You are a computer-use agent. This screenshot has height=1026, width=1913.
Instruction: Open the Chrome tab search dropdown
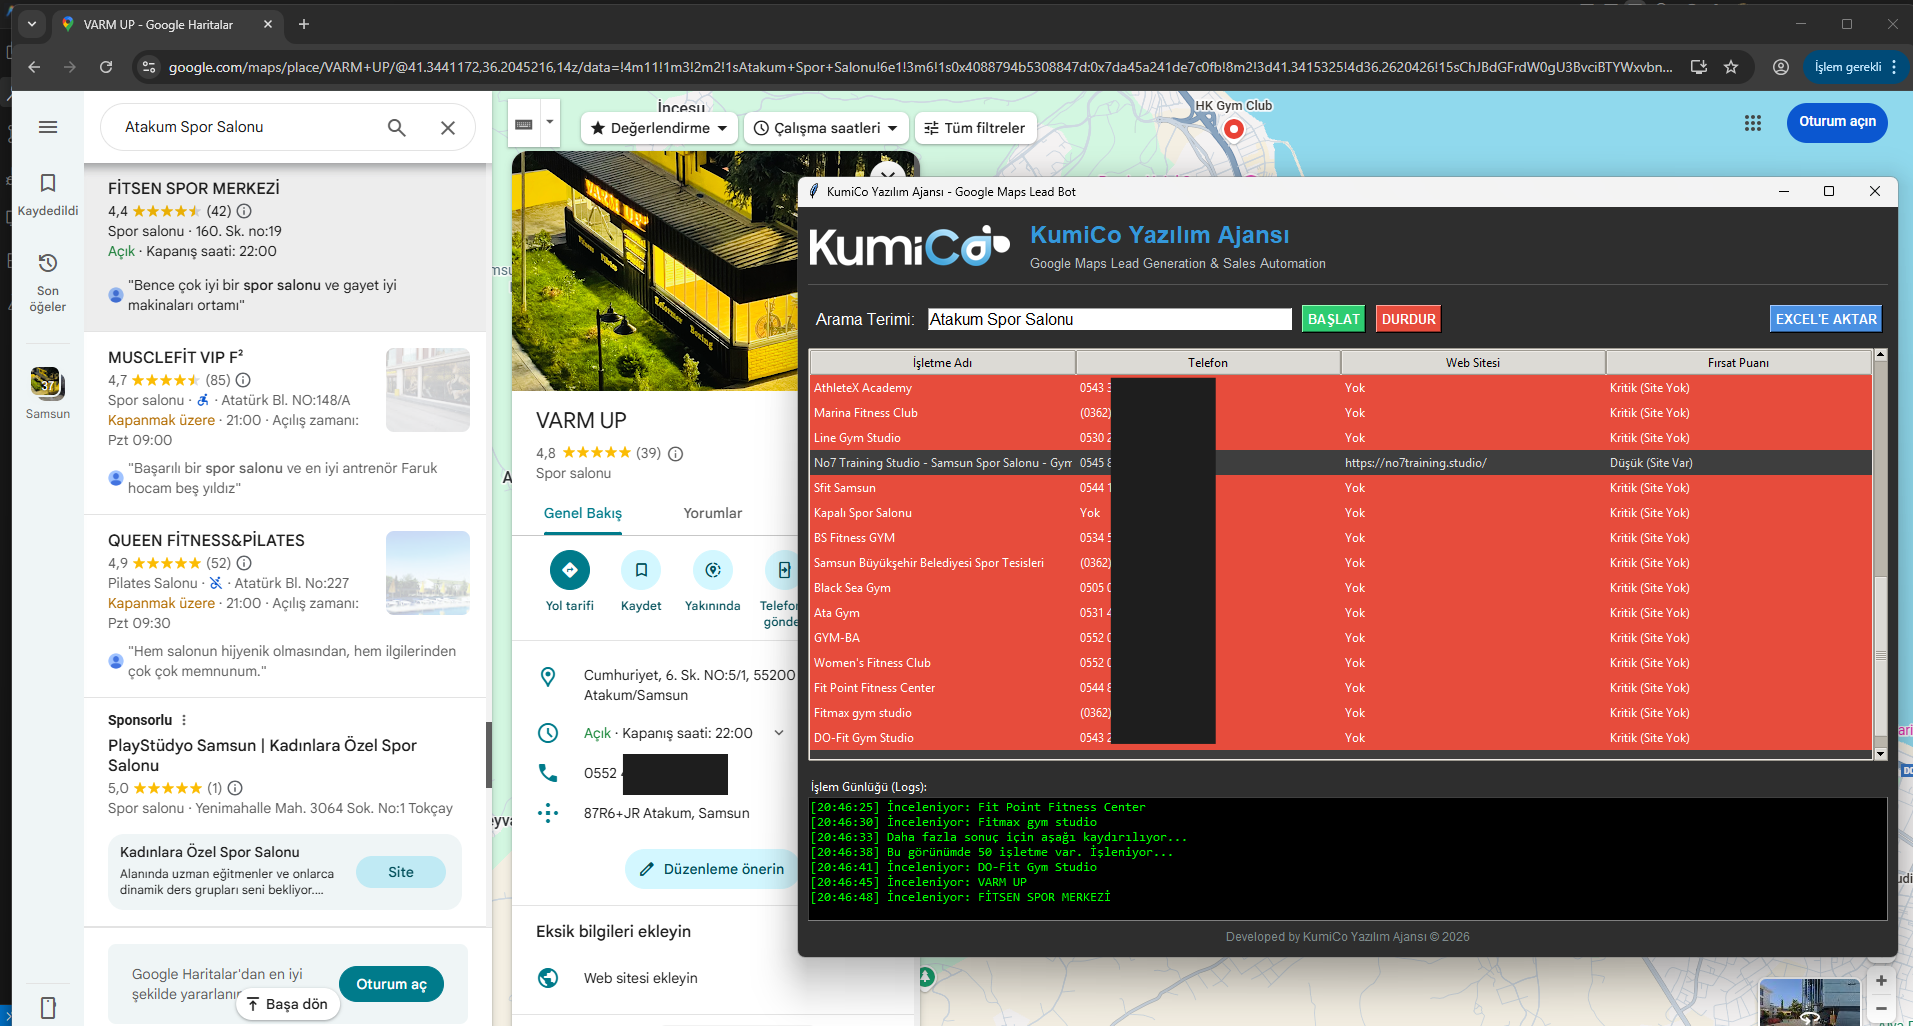pyautogui.click(x=32, y=24)
